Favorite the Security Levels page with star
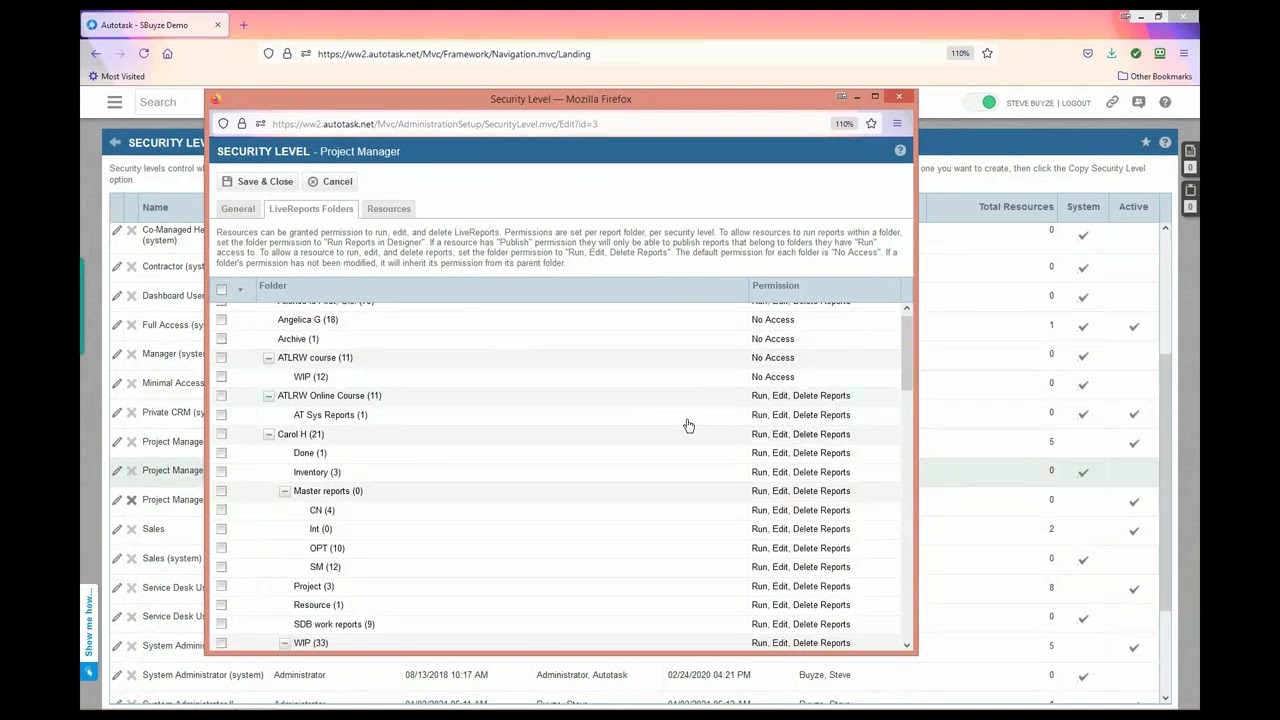This screenshot has height=720, width=1280. pyautogui.click(x=1146, y=142)
